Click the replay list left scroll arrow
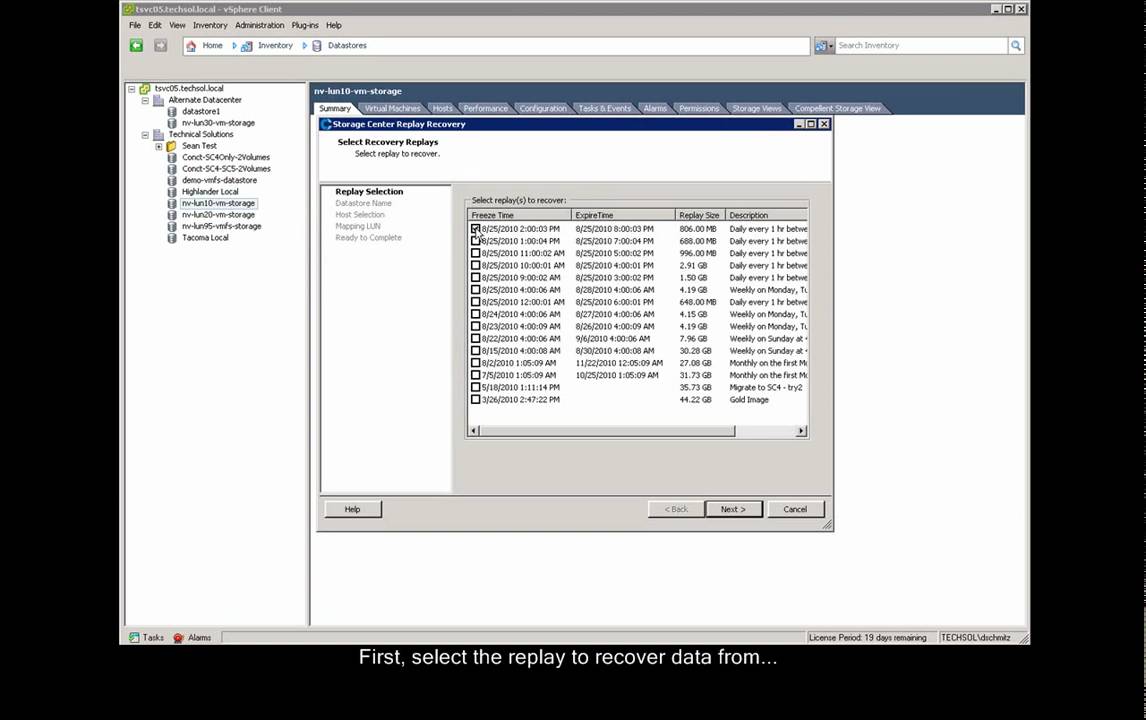The height and width of the screenshot is (720, 1146). [474, 431]
